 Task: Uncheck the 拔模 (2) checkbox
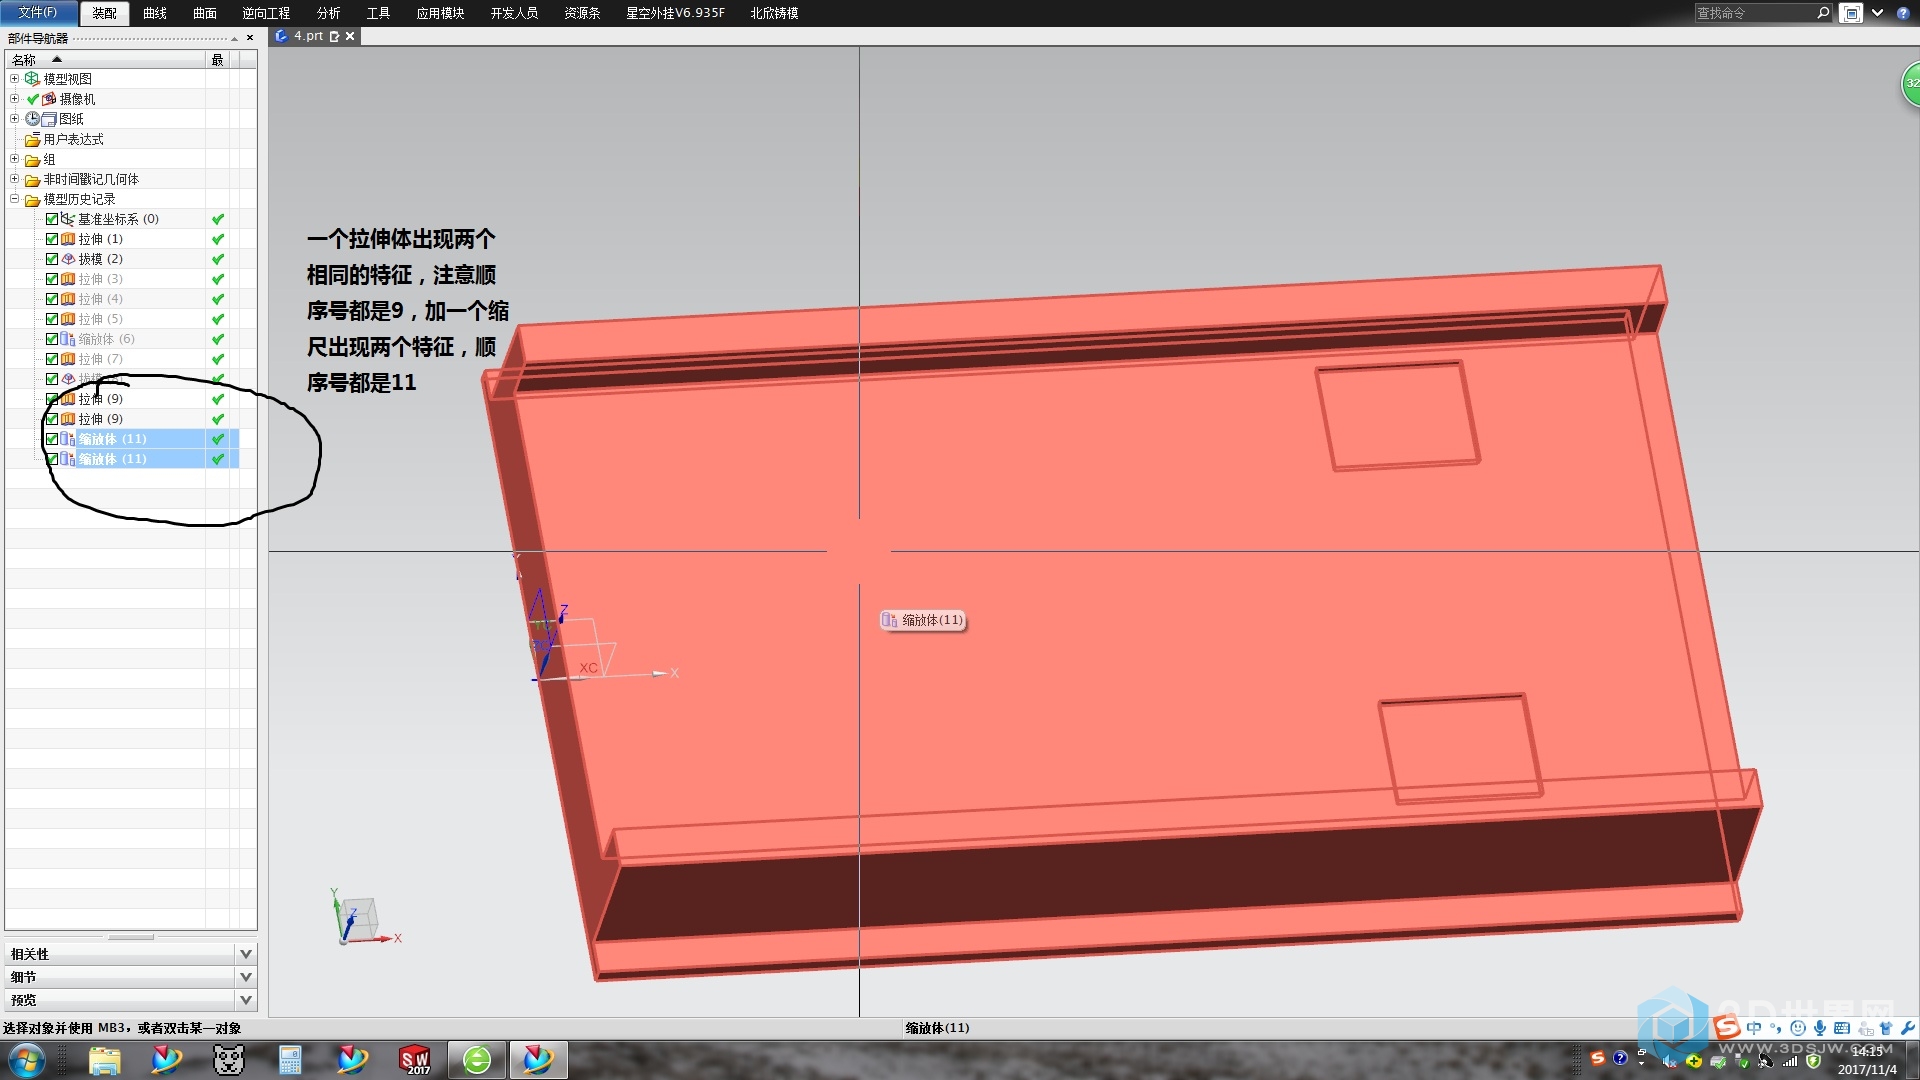point(52,259)
